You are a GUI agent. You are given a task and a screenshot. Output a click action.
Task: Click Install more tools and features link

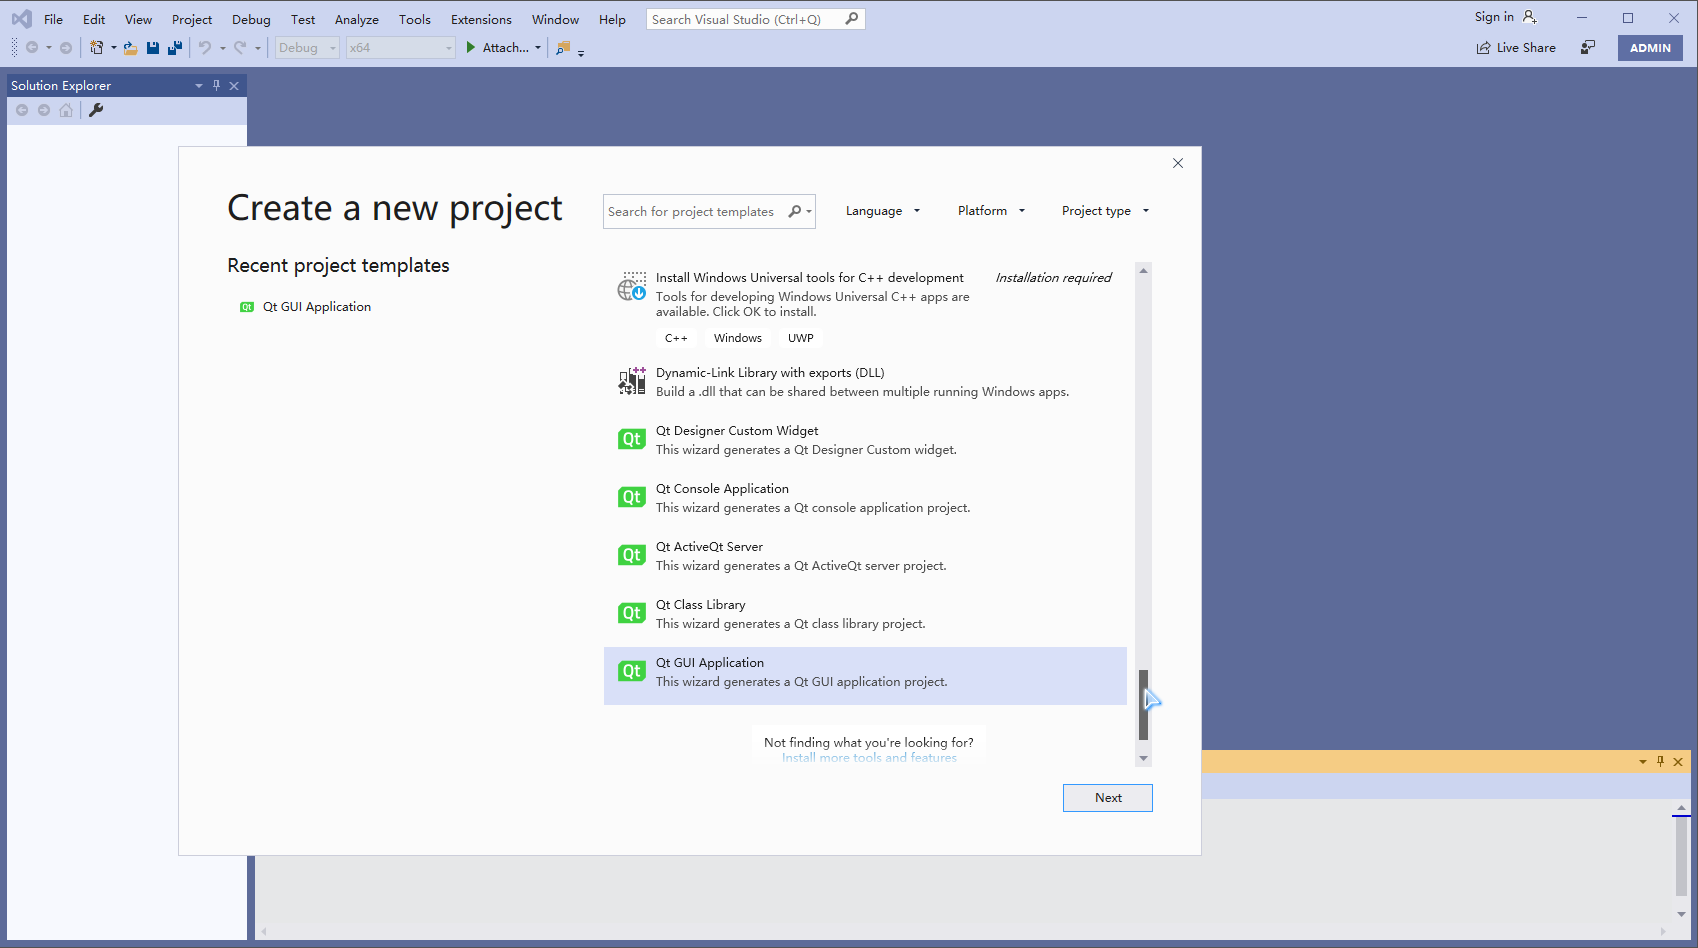869,758
